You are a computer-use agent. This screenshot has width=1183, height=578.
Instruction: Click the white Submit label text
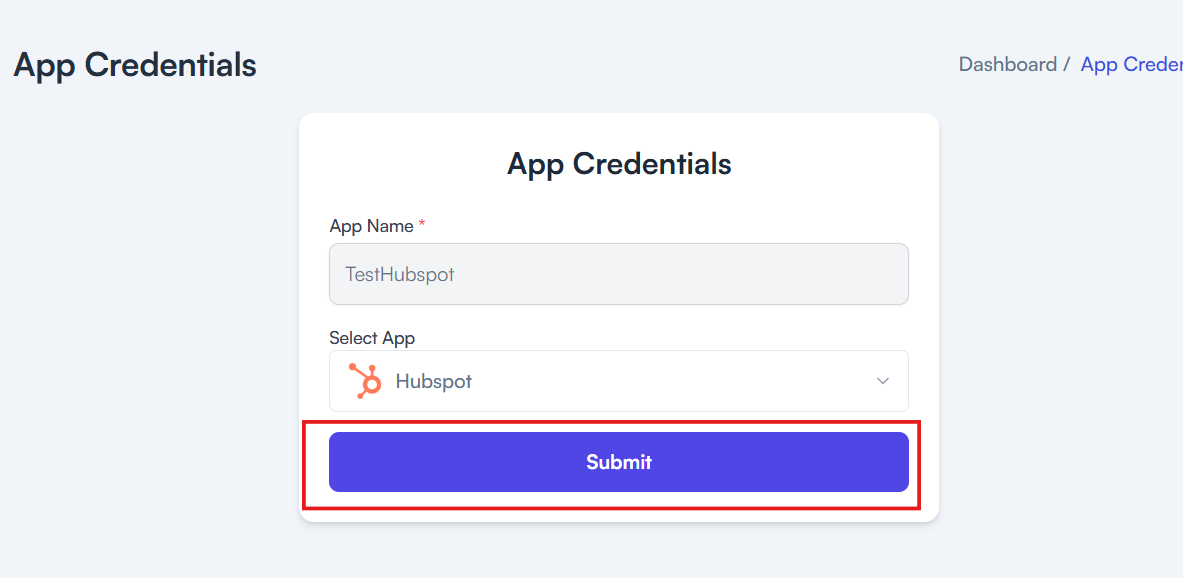[x=619, y=462]
